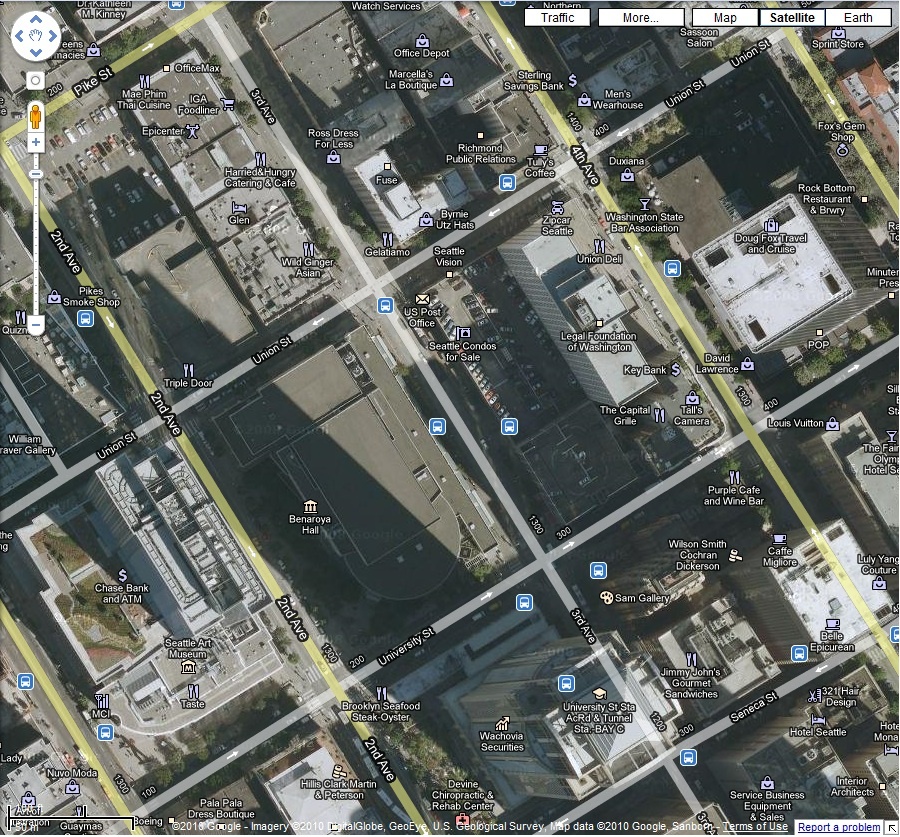Click Mae Phim Thai Cuisine restaurant icon
Viewport: 900px width, 837px height.
pos(145,82)
